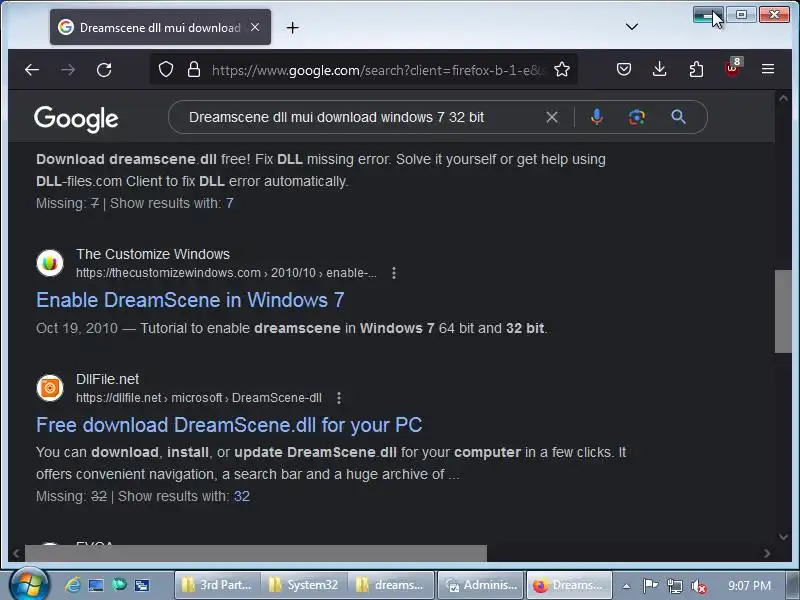Clear the Google search query
The height and width of the screenshot is (600, 800).
click(x=552, y=117)
